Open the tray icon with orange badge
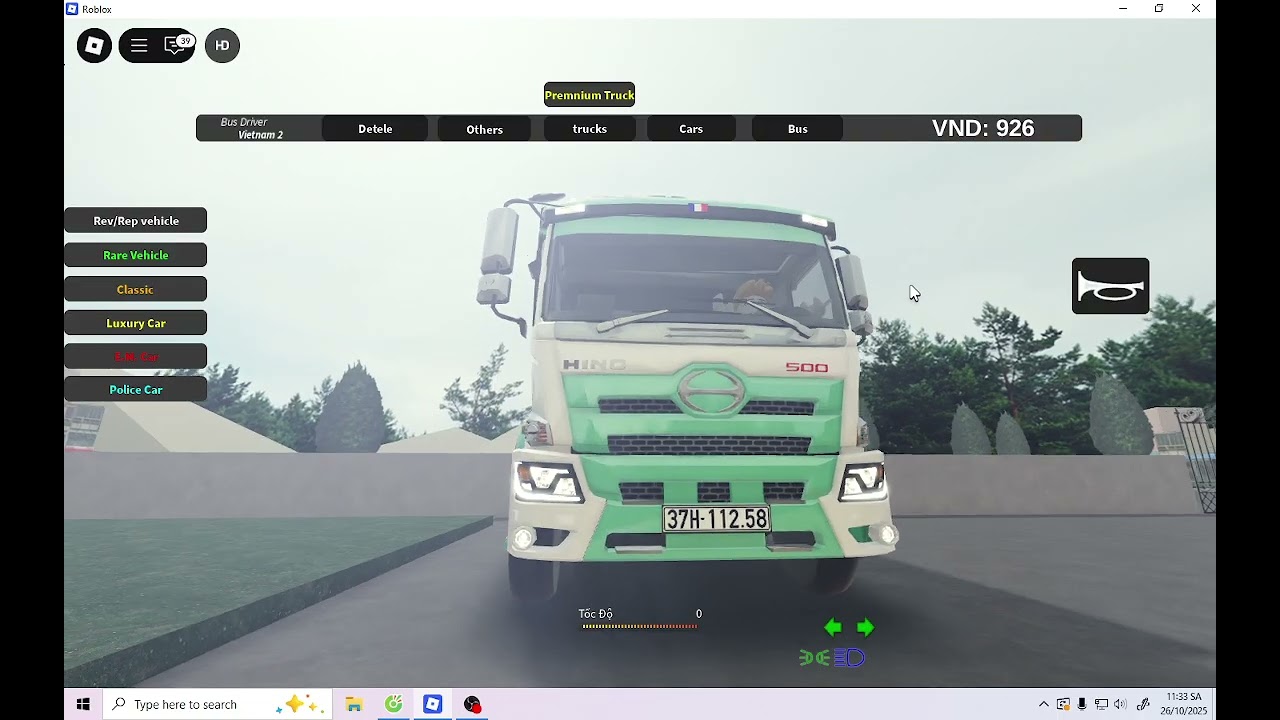 pos(1063,704)
